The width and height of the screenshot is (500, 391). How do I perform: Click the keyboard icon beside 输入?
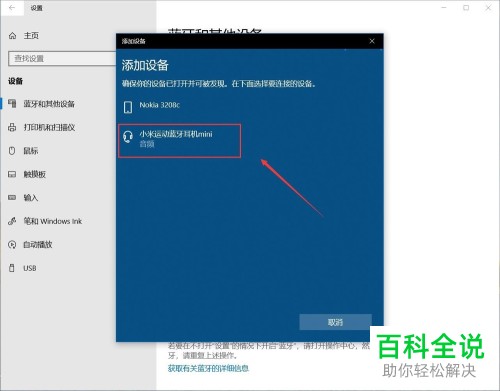pos(12,198)
